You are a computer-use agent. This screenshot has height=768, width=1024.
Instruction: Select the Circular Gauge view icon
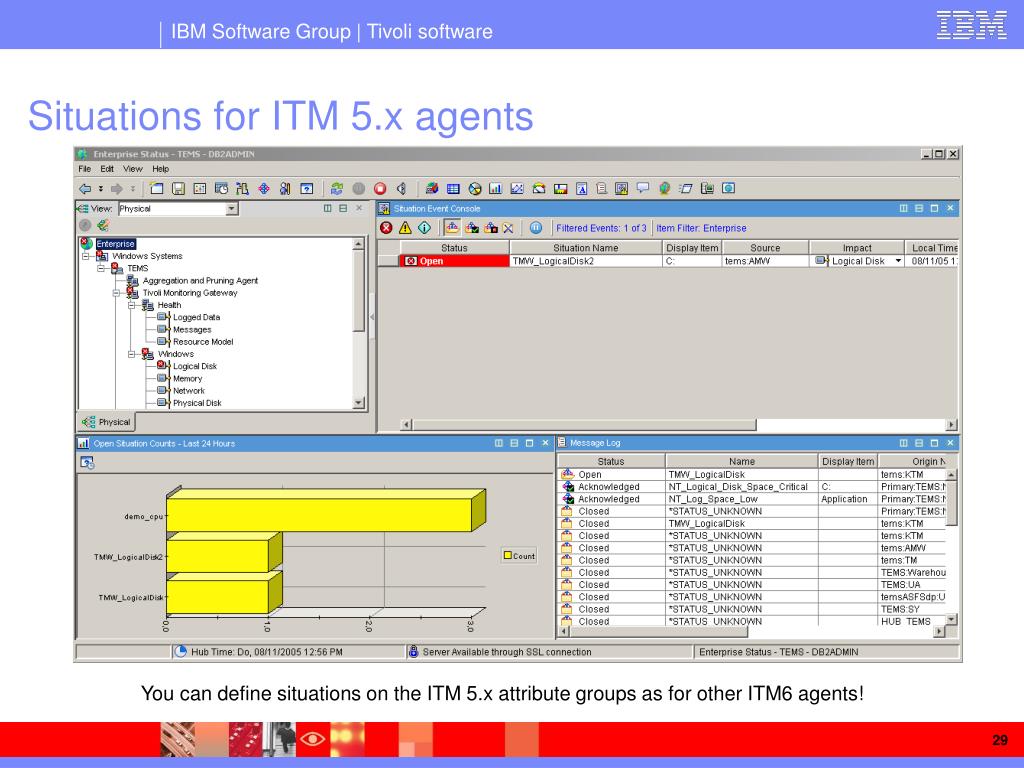(539, 189)
